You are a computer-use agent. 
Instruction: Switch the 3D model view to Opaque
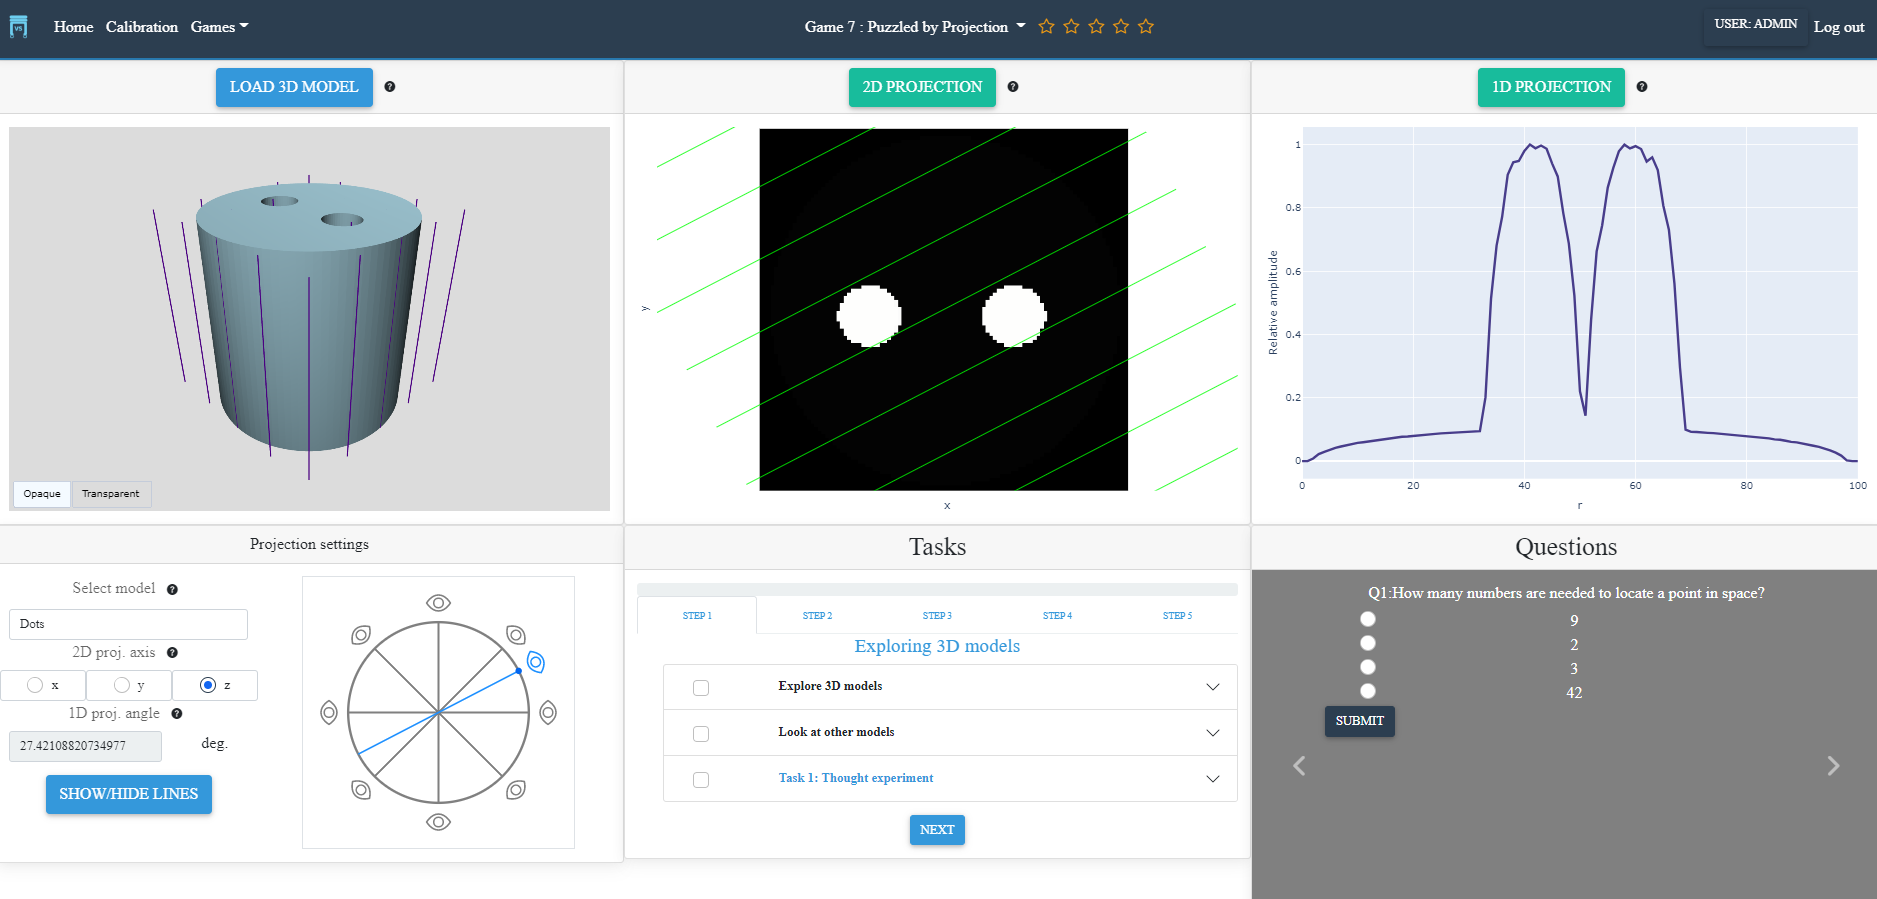click(x=42, y=494)
